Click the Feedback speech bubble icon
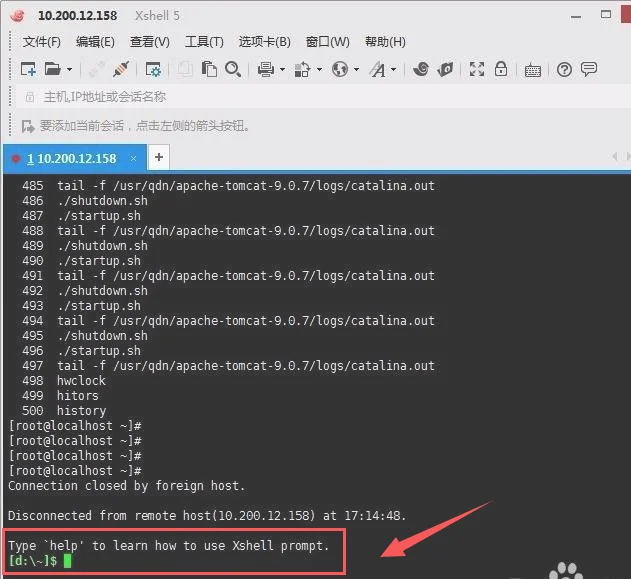Image resolution: width=631 pixels, height=579 pixels. click(x=589, y=69)
